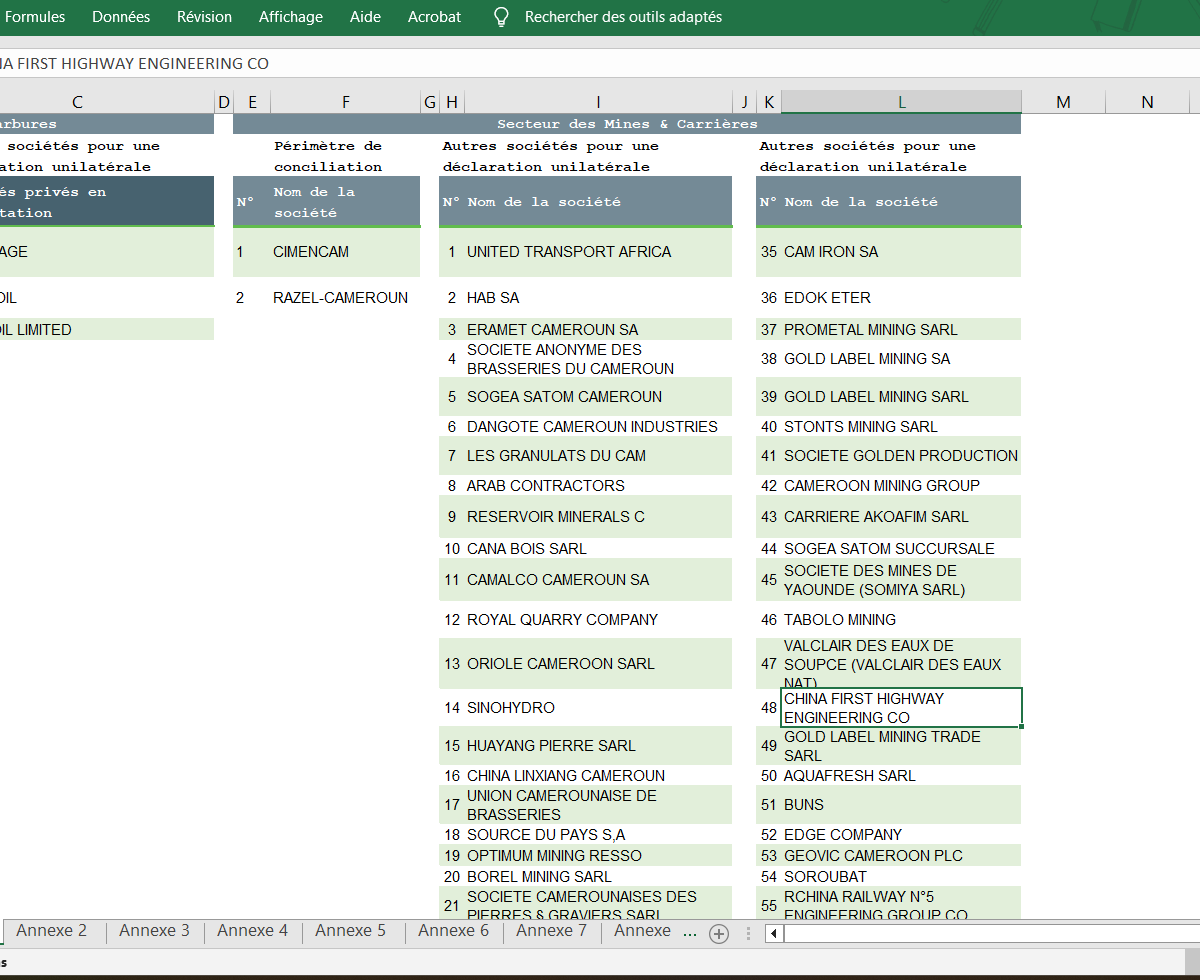Select RESERVOIR MINERALS C cell
The image size is (1200, 980).
pos(598,517)
